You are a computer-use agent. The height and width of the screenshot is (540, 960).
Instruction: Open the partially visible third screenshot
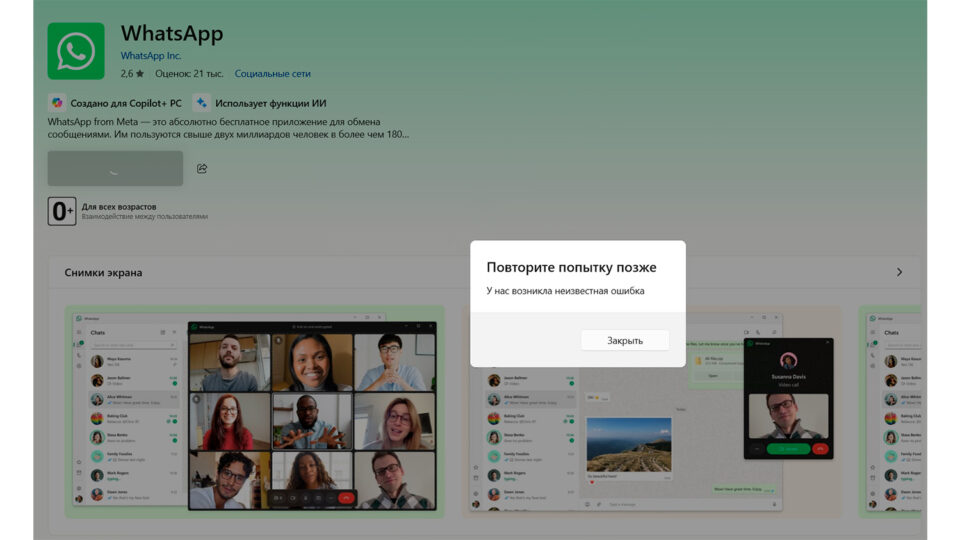(x=889, y=412)
